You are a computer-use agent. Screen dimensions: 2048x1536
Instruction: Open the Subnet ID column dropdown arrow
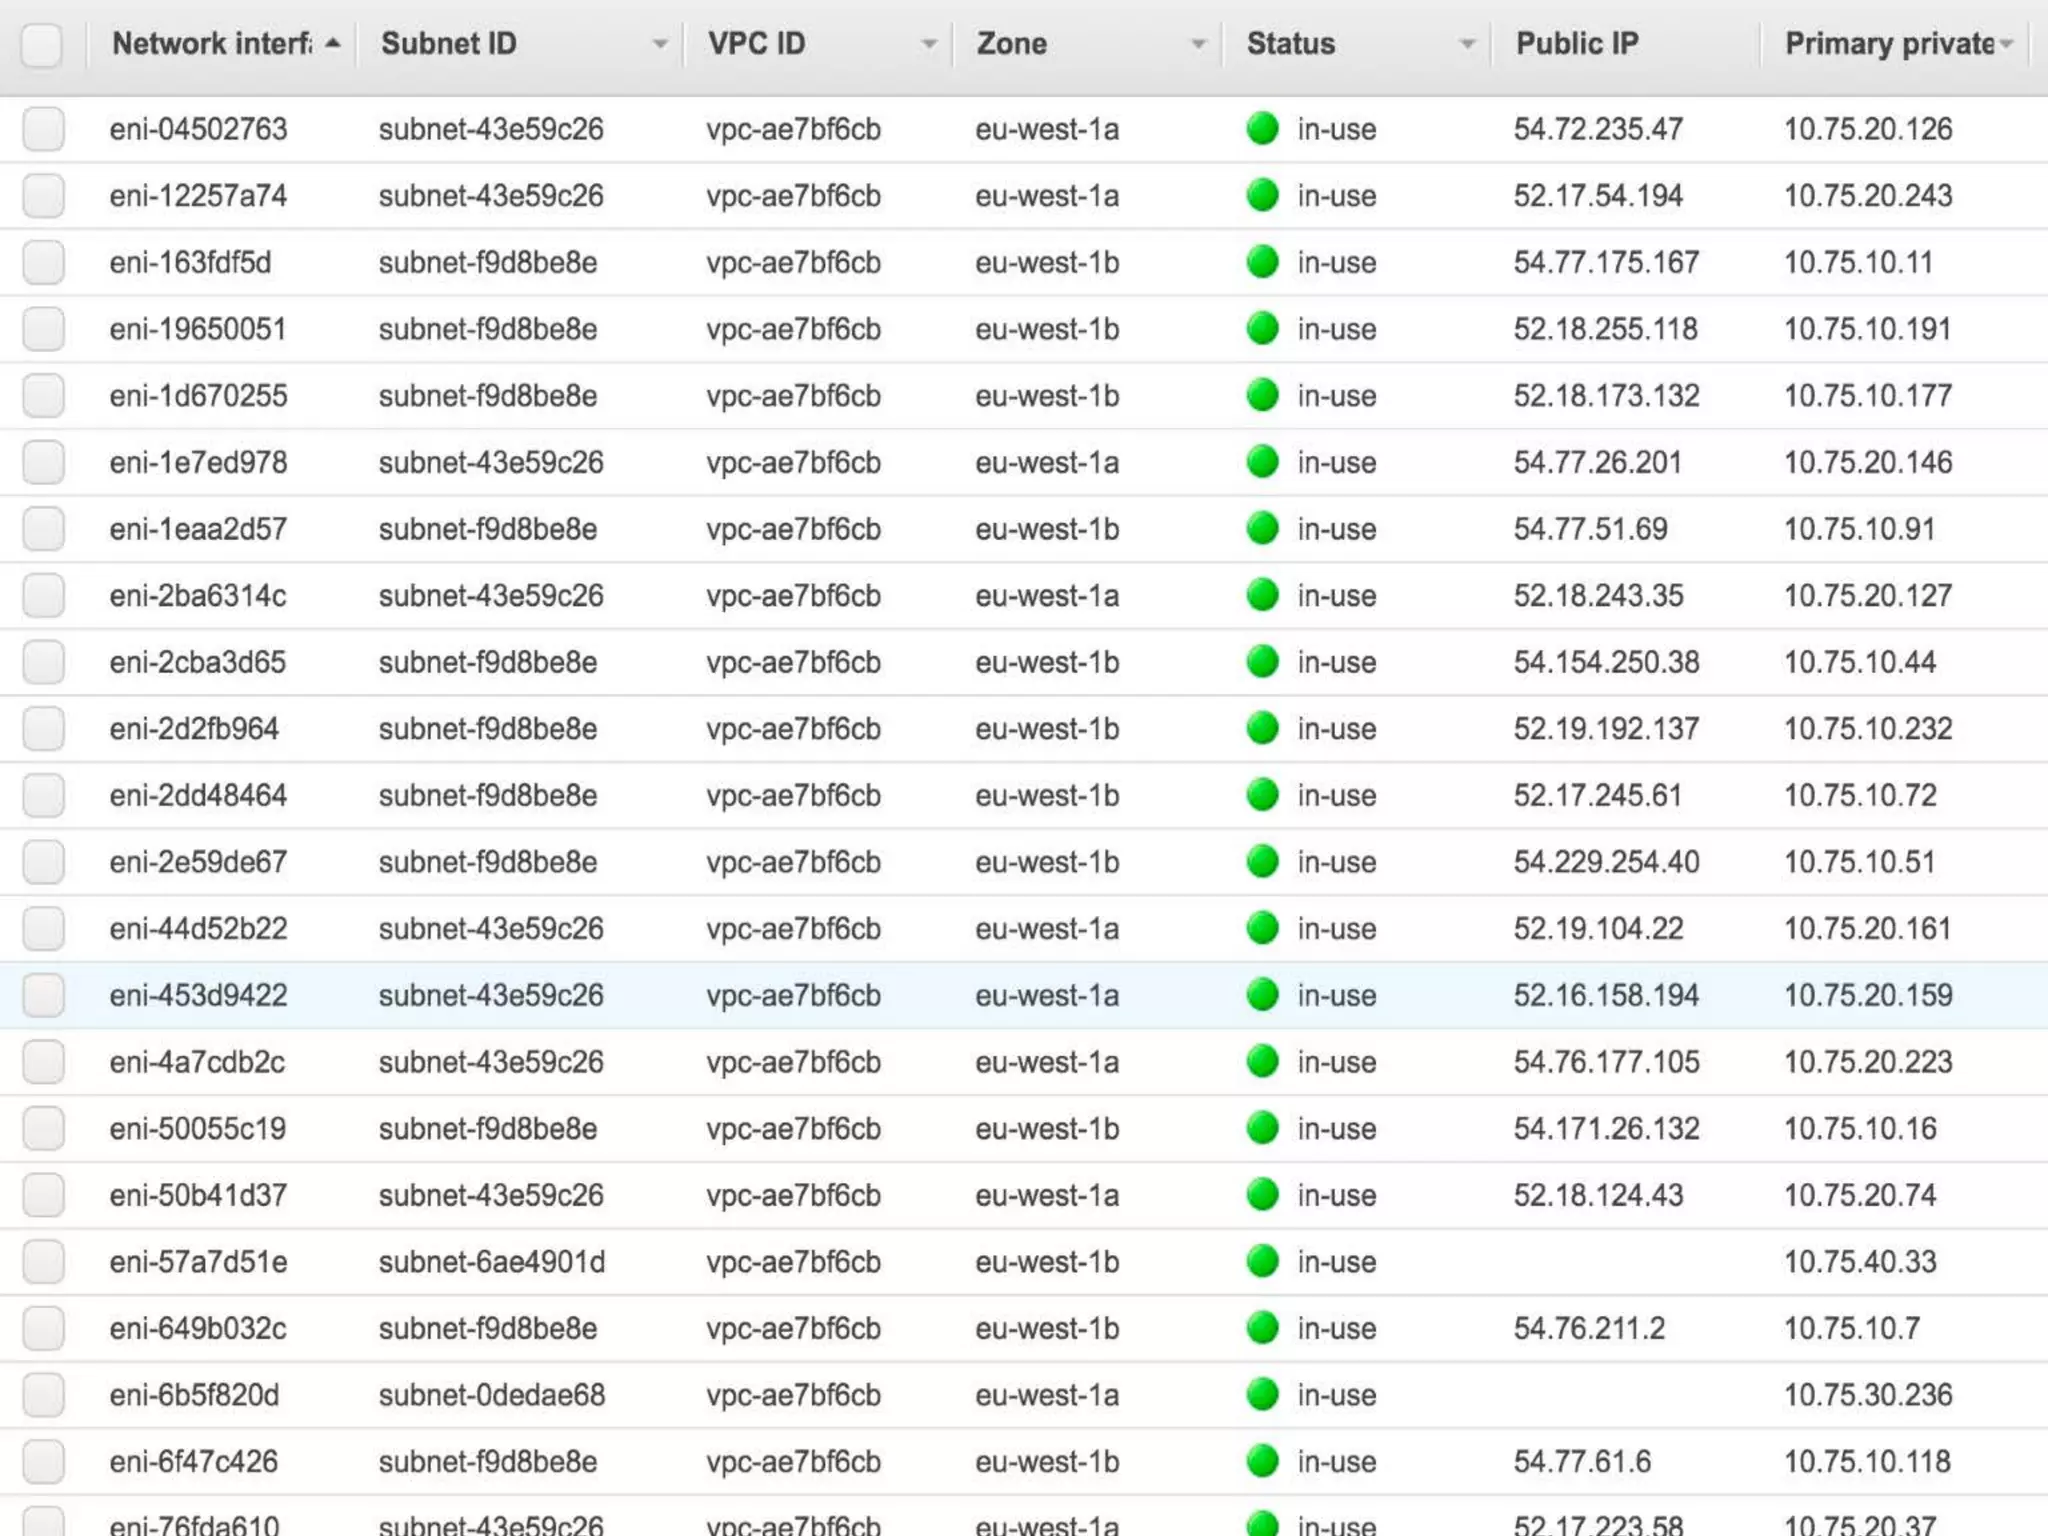coord(659,45)
